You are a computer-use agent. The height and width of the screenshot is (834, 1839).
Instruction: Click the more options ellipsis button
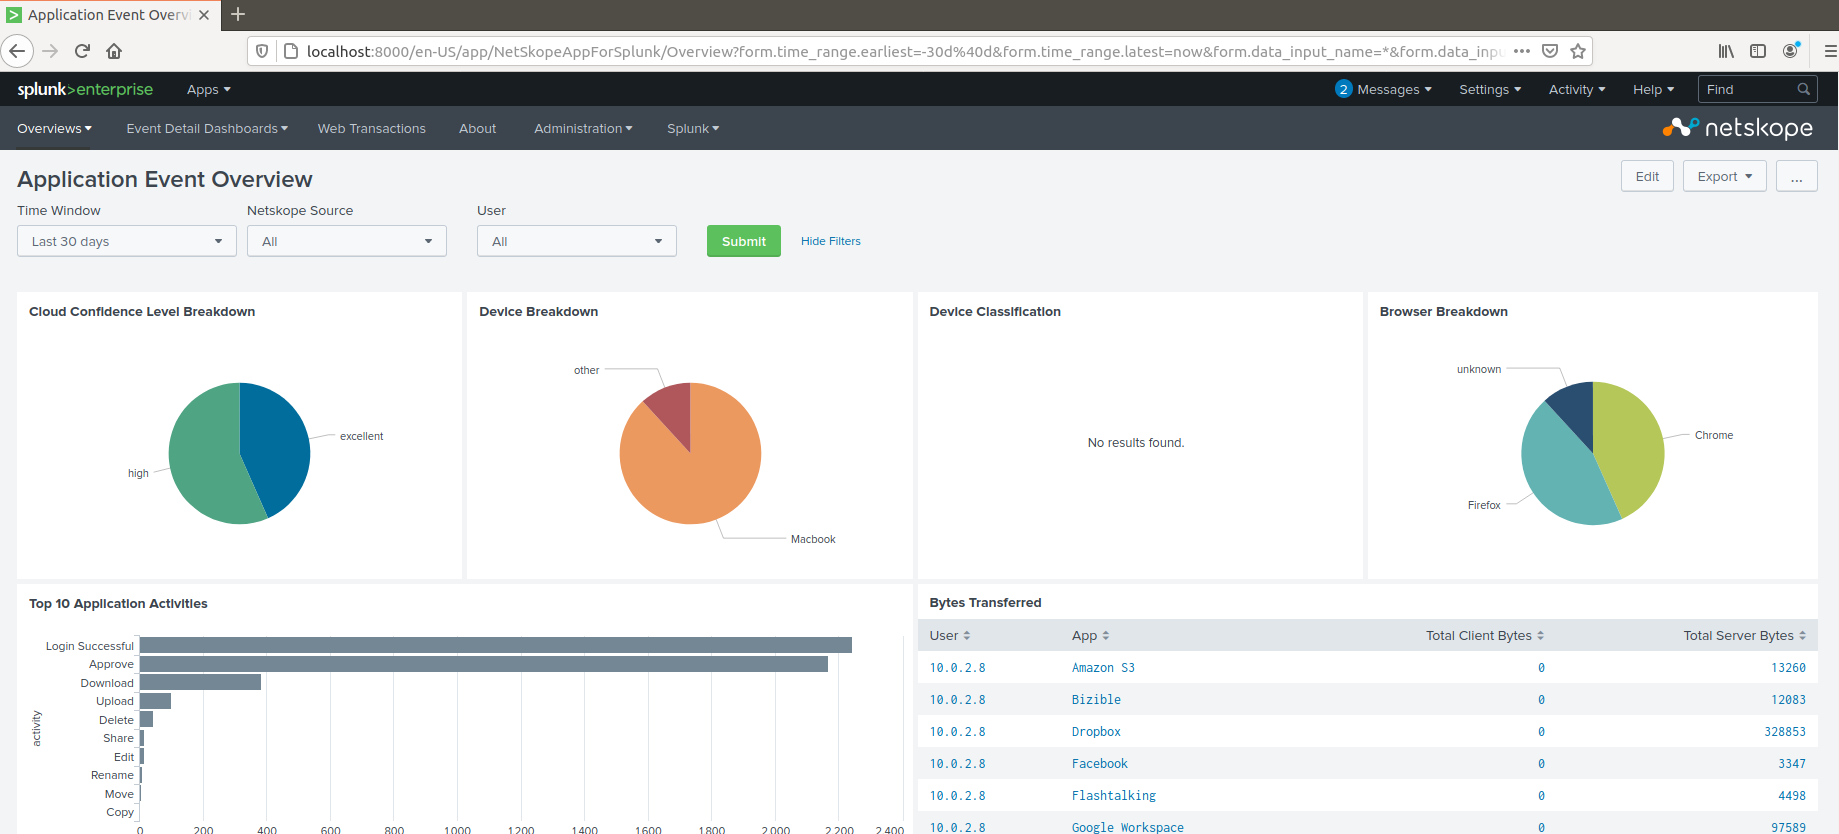coord(1797,176)
